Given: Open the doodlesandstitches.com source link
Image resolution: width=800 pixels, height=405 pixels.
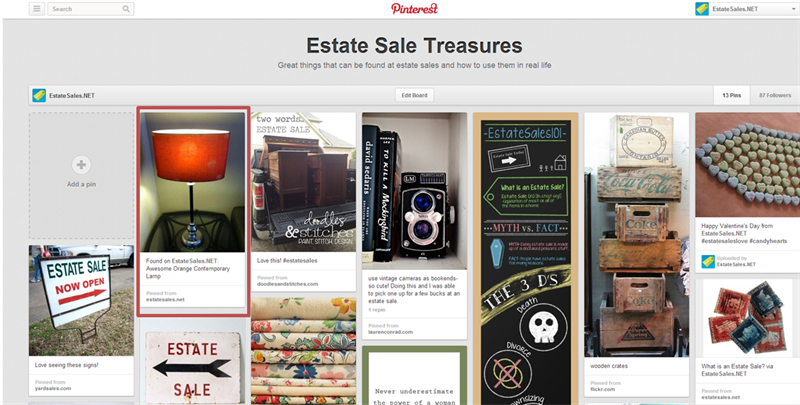Looking at the screenshot, I should [x=287, y=284].
